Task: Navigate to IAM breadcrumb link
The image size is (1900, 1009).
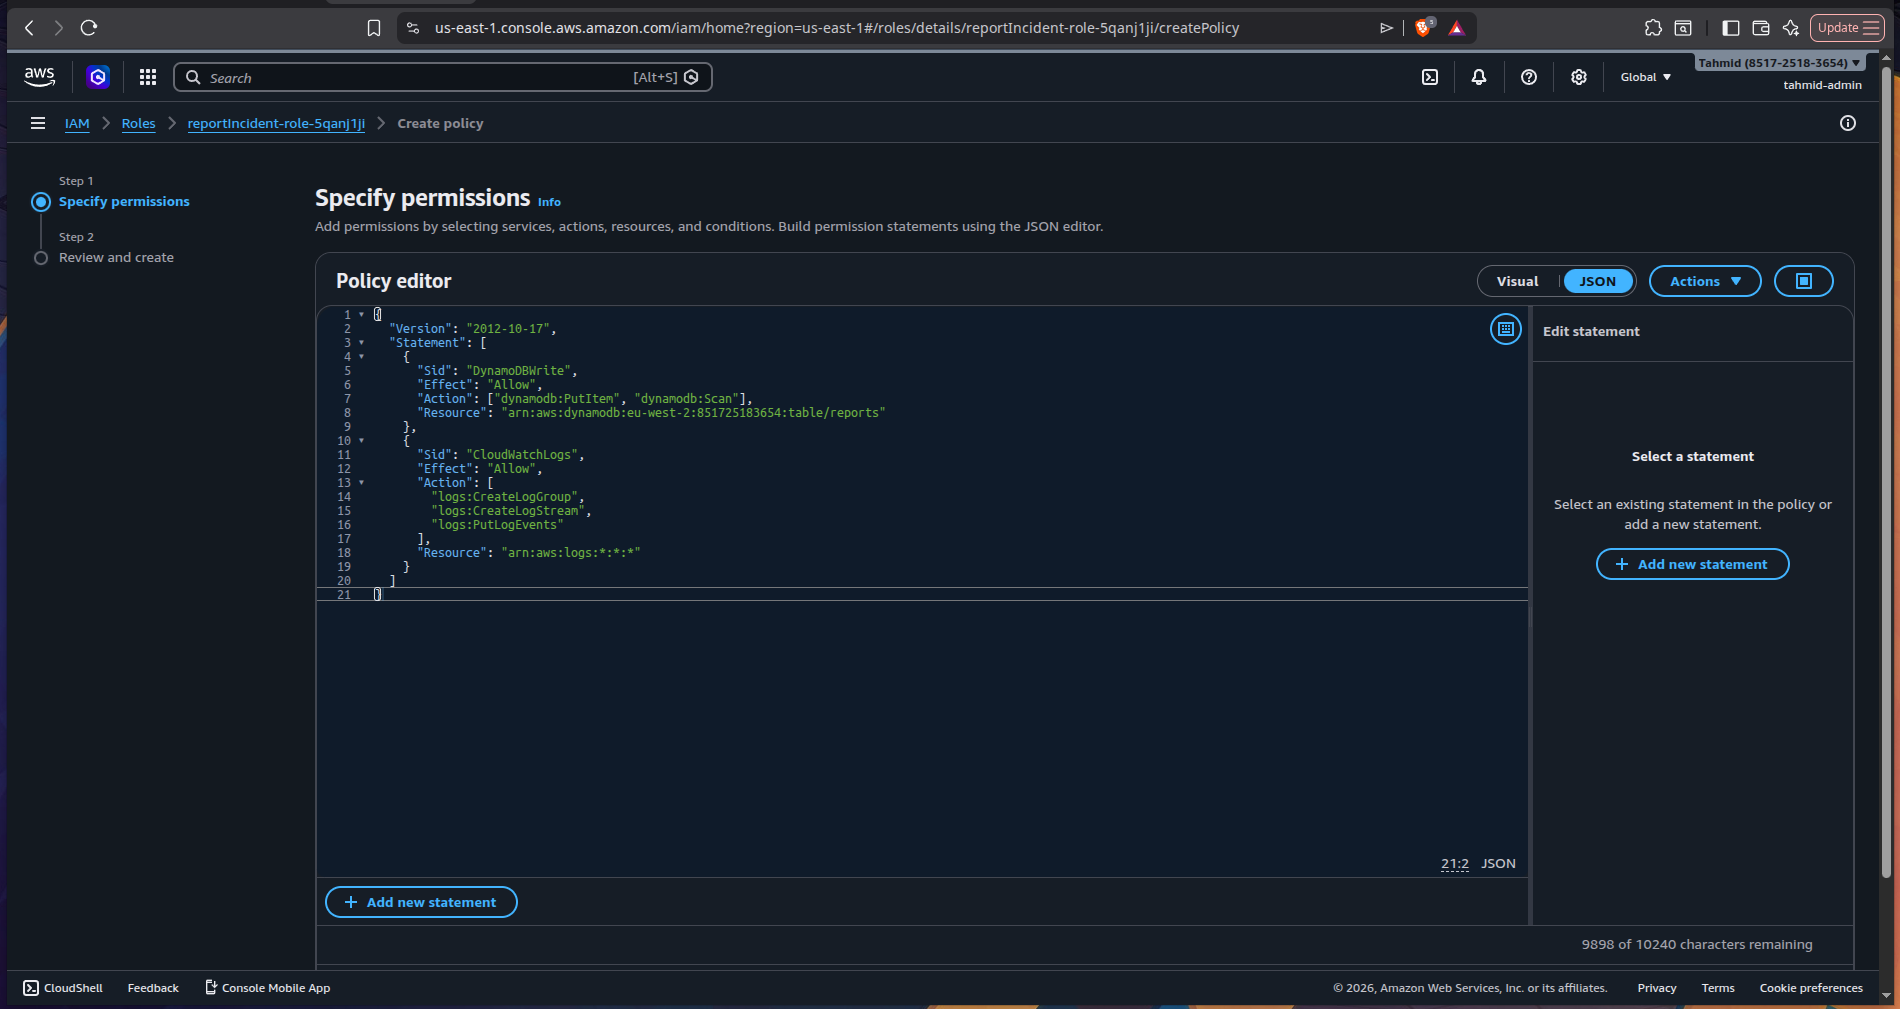Action: tap(77, 123)
